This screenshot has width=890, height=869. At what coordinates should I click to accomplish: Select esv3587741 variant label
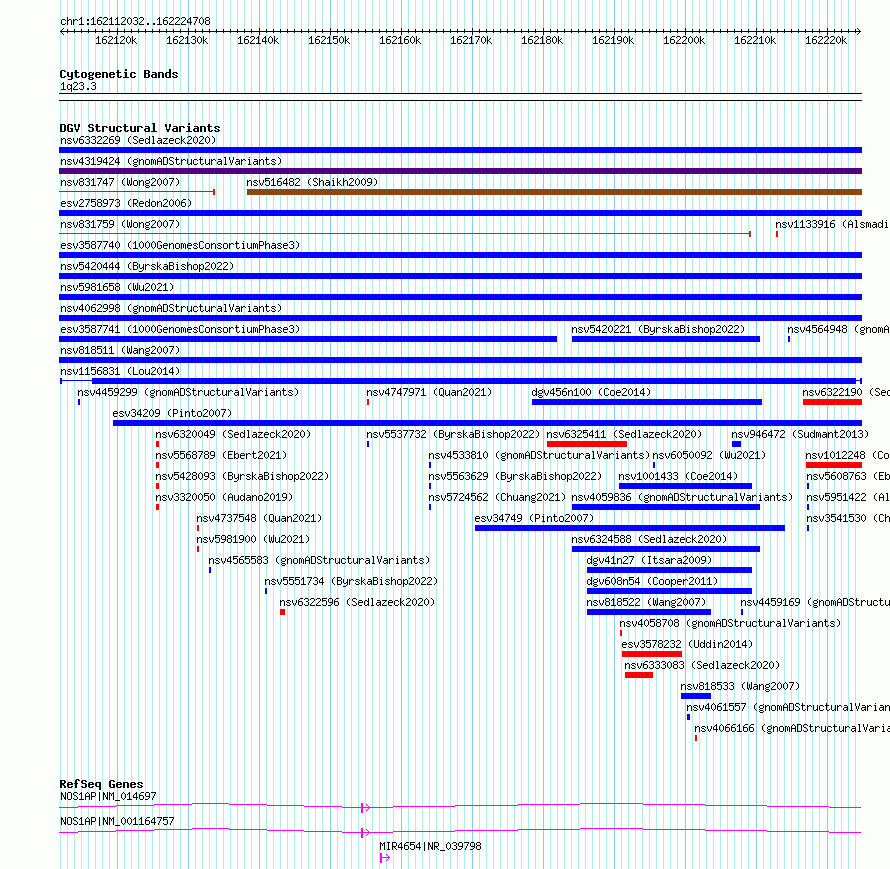[x=180, y=329]
